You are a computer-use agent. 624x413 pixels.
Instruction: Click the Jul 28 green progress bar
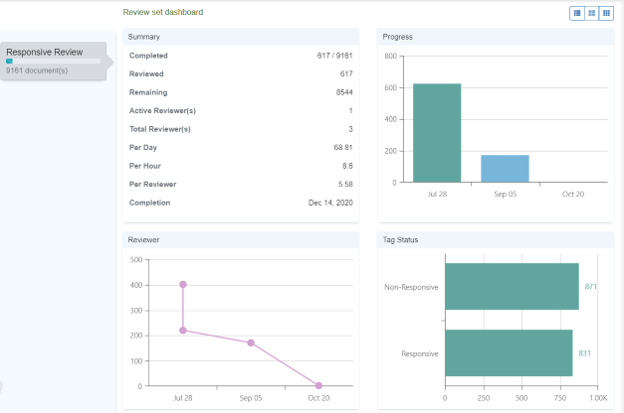pyautogui.click(x=437, y=133)
